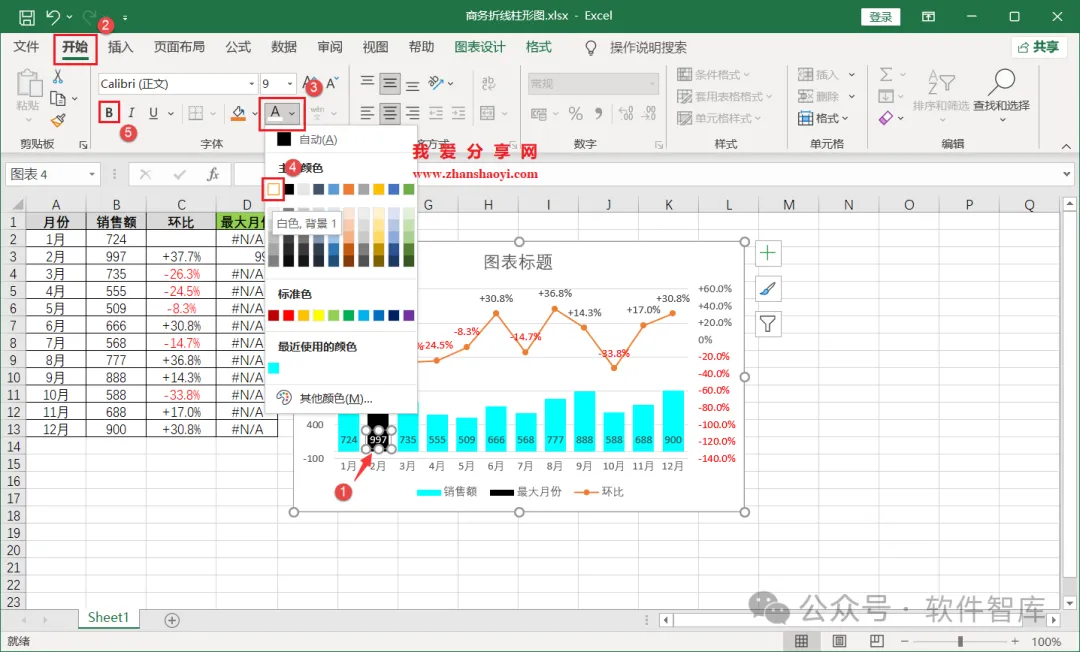Switch to the Insert tab
This screenshot has height=652, width=1080.
(x=120, y=47)
